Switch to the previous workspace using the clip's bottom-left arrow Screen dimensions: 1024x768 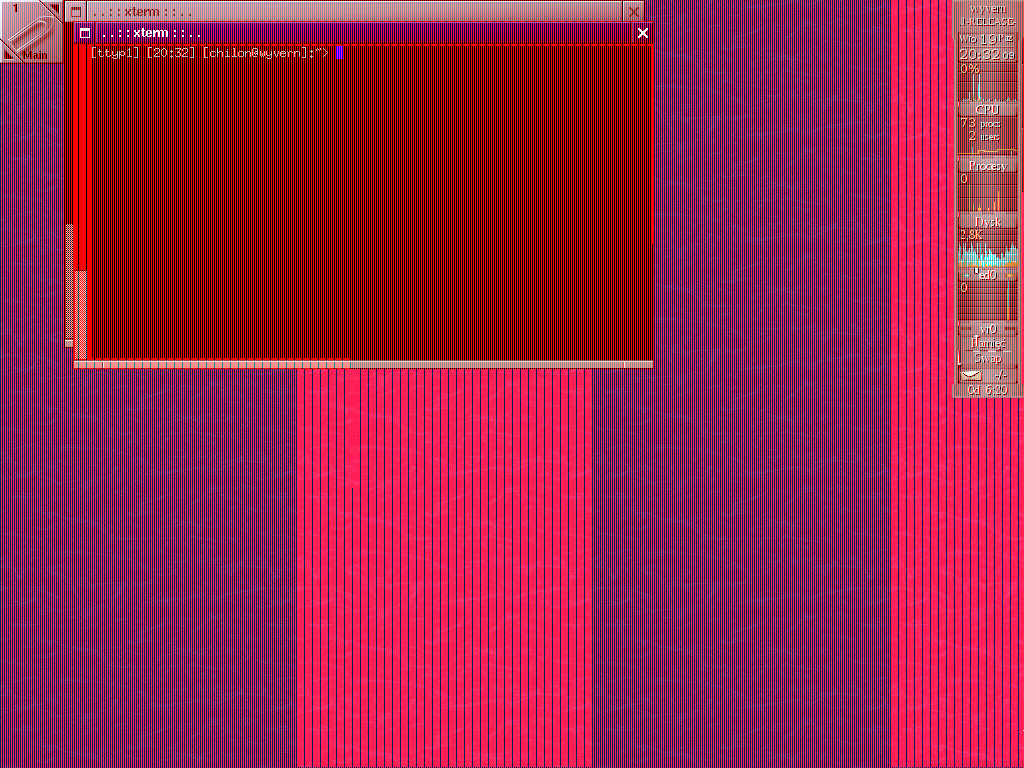click(x=8, y=55)
